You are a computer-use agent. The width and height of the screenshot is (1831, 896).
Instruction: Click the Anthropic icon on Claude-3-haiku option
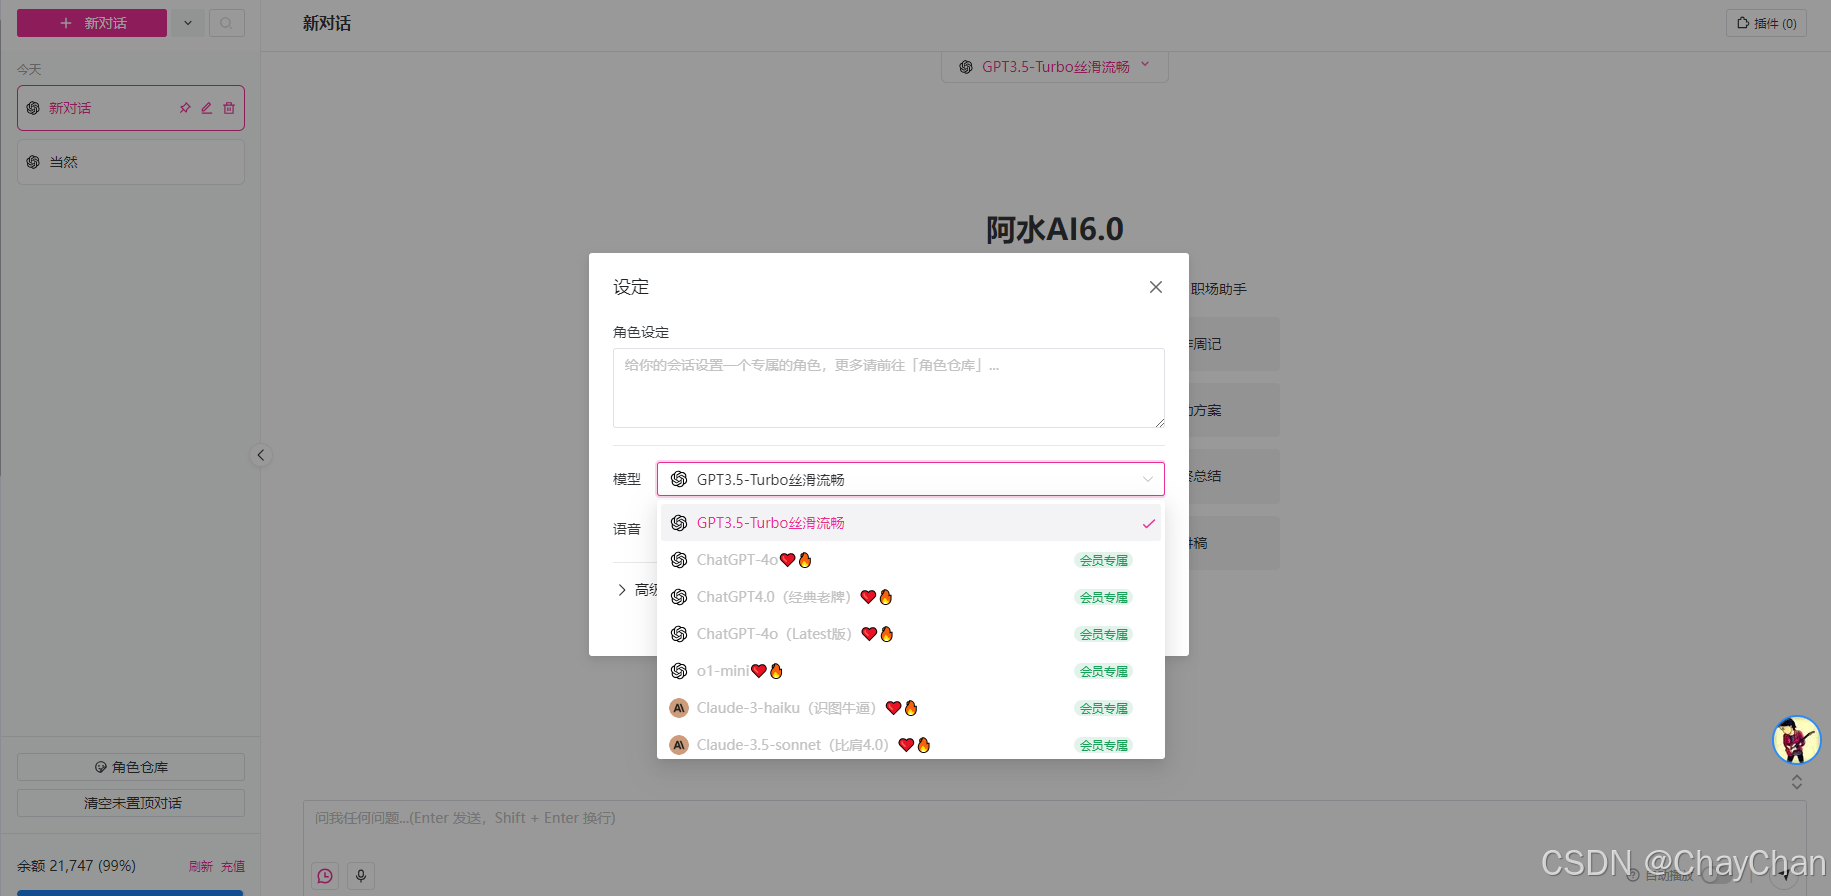[x=679, y=708]
